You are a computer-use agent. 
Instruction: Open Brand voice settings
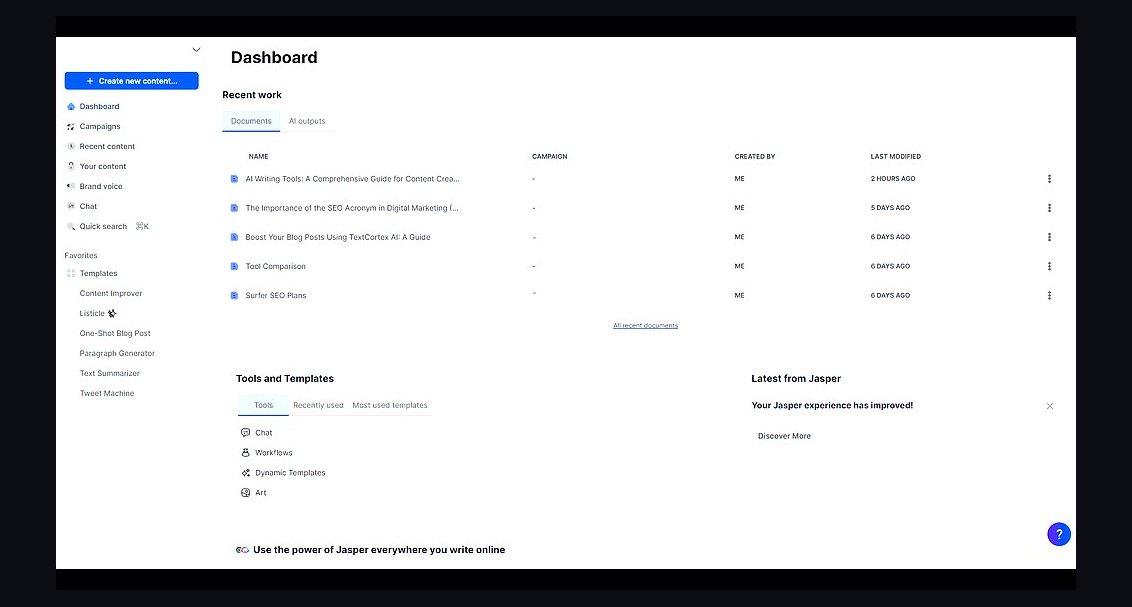tap(100, 186)
